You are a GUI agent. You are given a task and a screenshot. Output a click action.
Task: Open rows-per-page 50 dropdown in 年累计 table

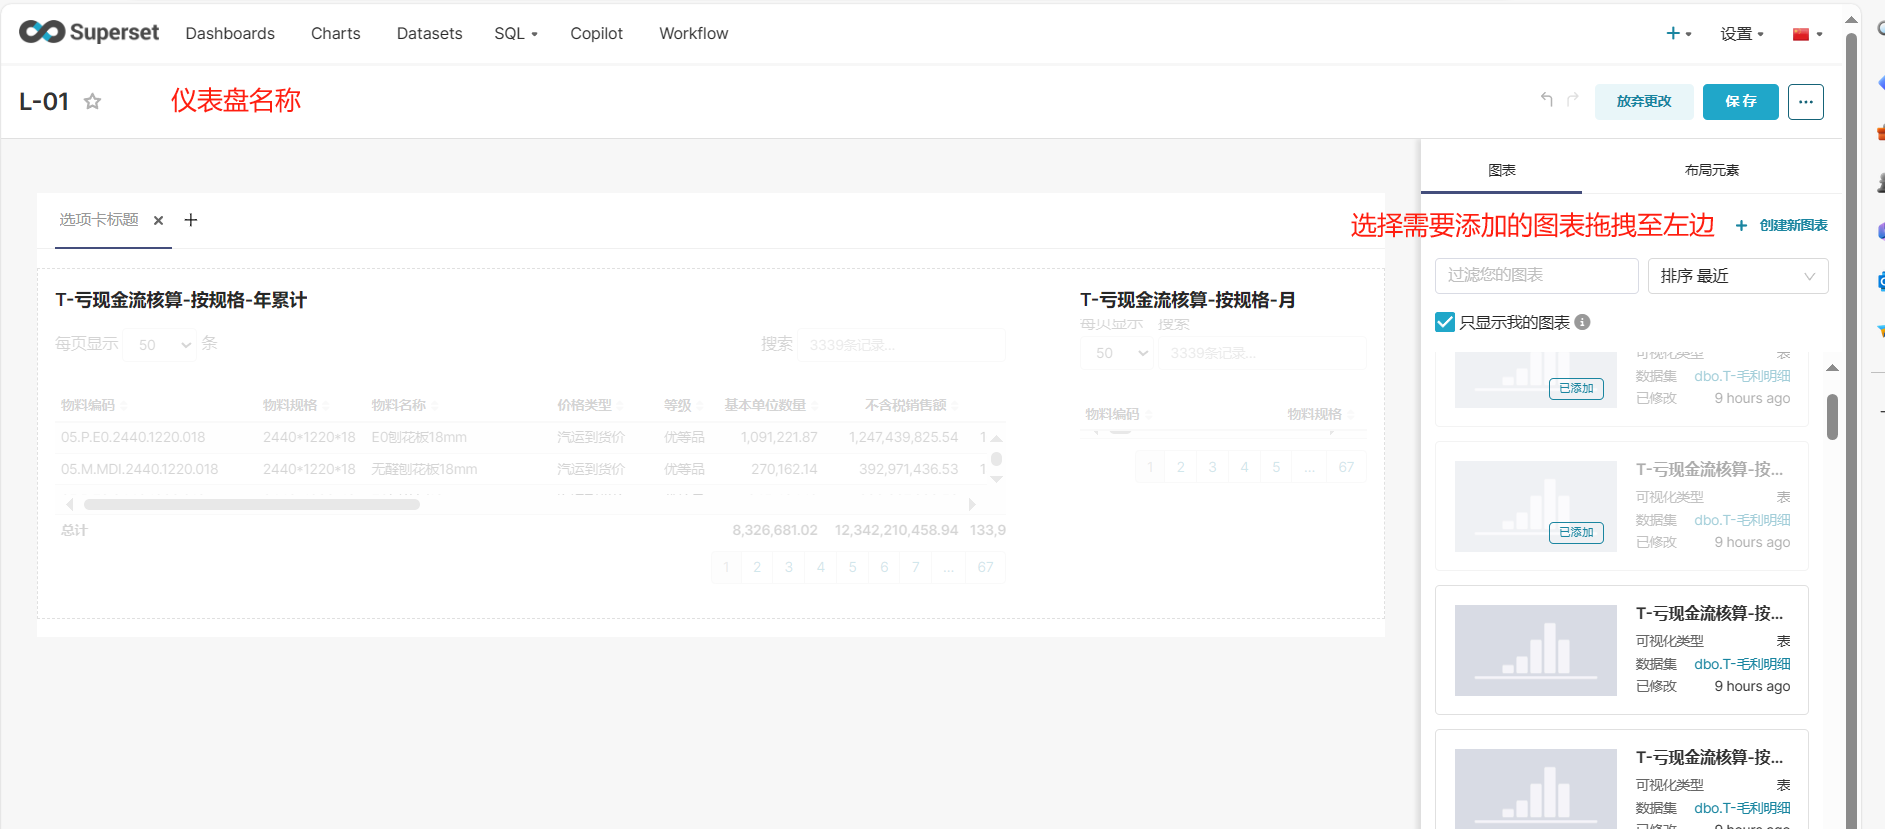click(160, 345)
